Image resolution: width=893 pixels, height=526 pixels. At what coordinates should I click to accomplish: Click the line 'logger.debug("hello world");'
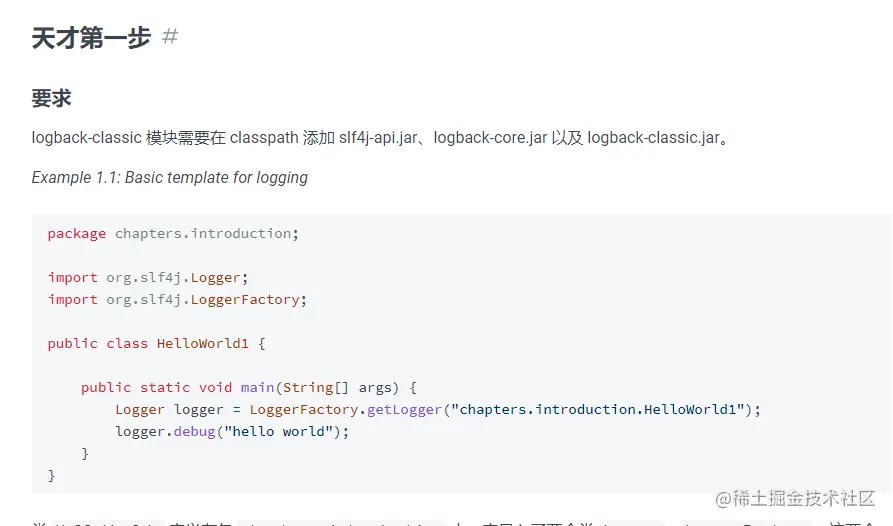pos(232,432)
